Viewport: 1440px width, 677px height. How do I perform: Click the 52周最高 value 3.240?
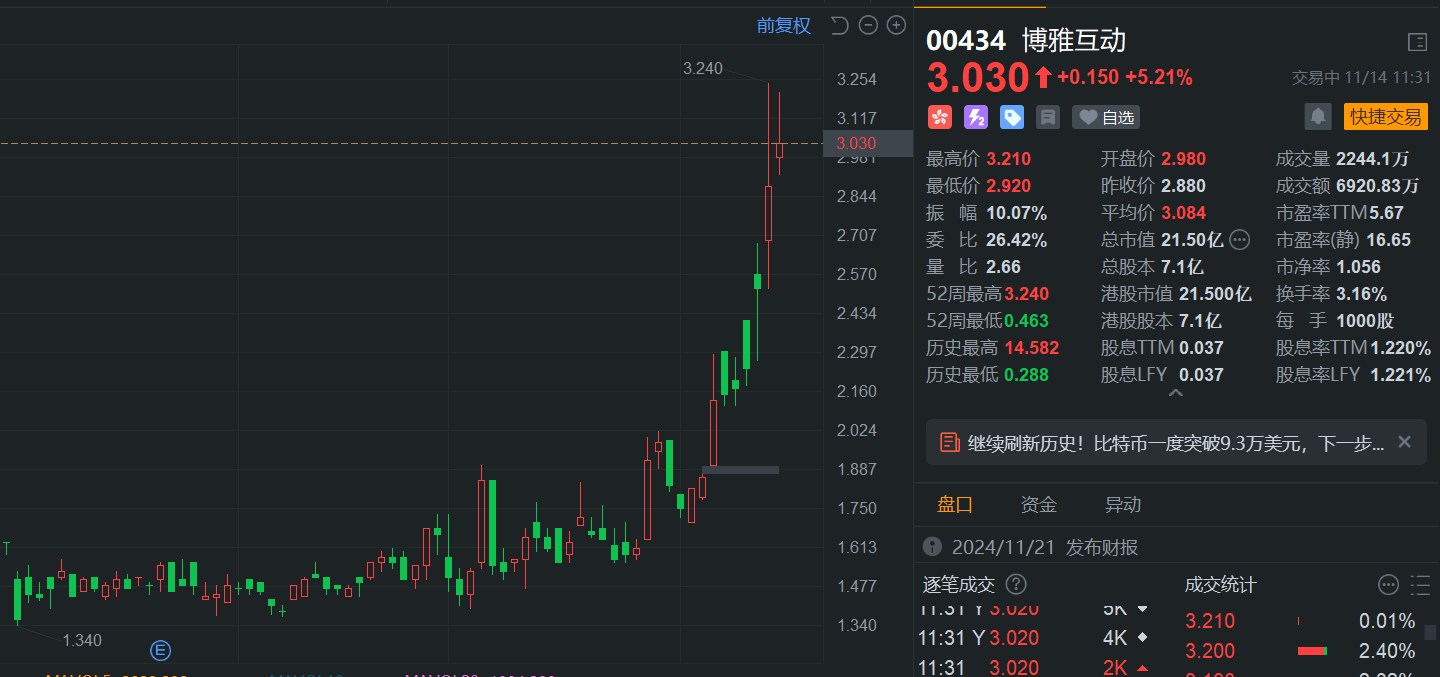[1027, 294]
